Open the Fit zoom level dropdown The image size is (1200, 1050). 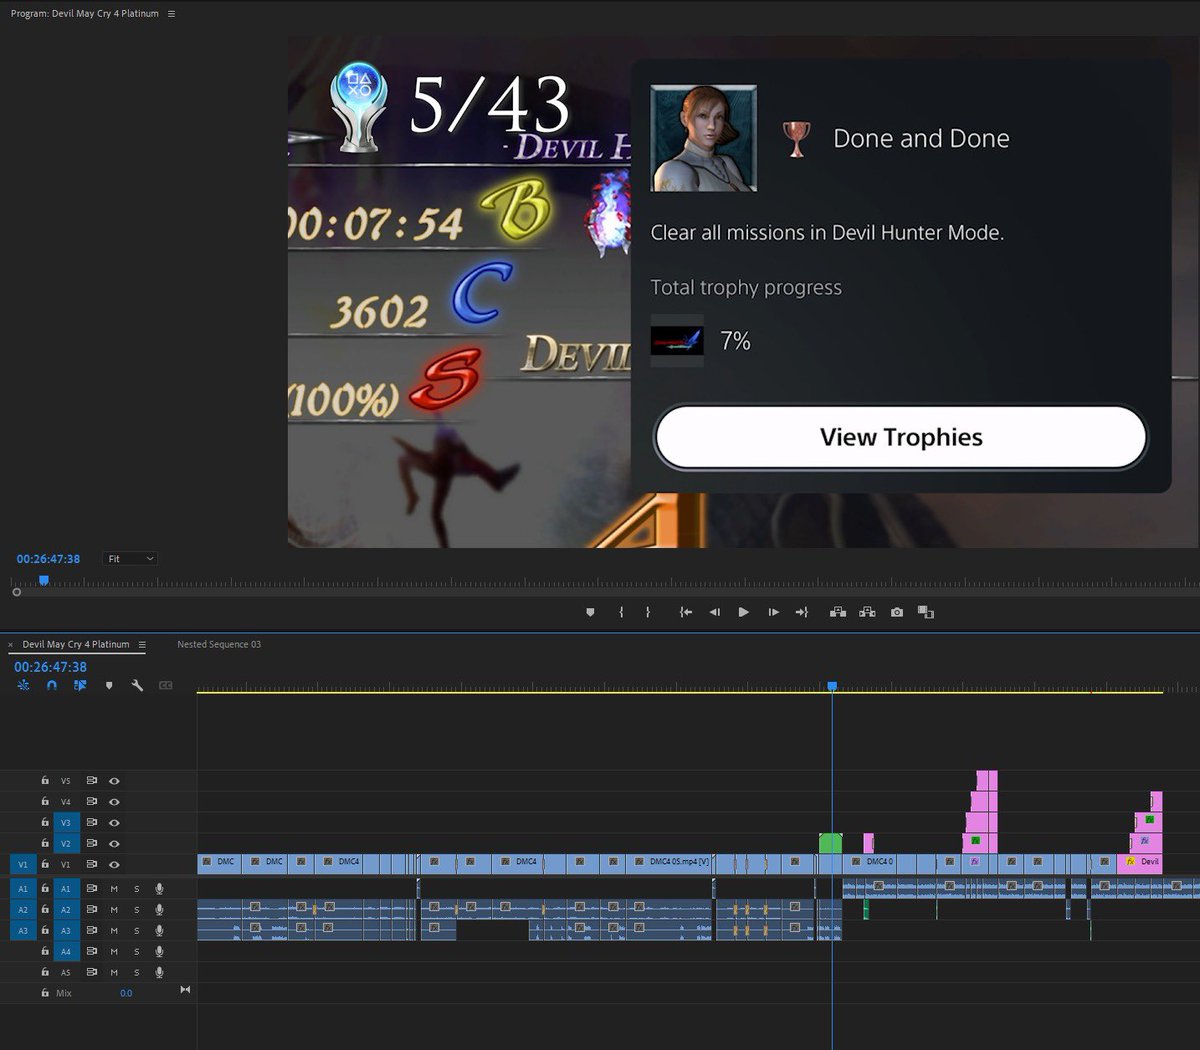tap(131, 559)
